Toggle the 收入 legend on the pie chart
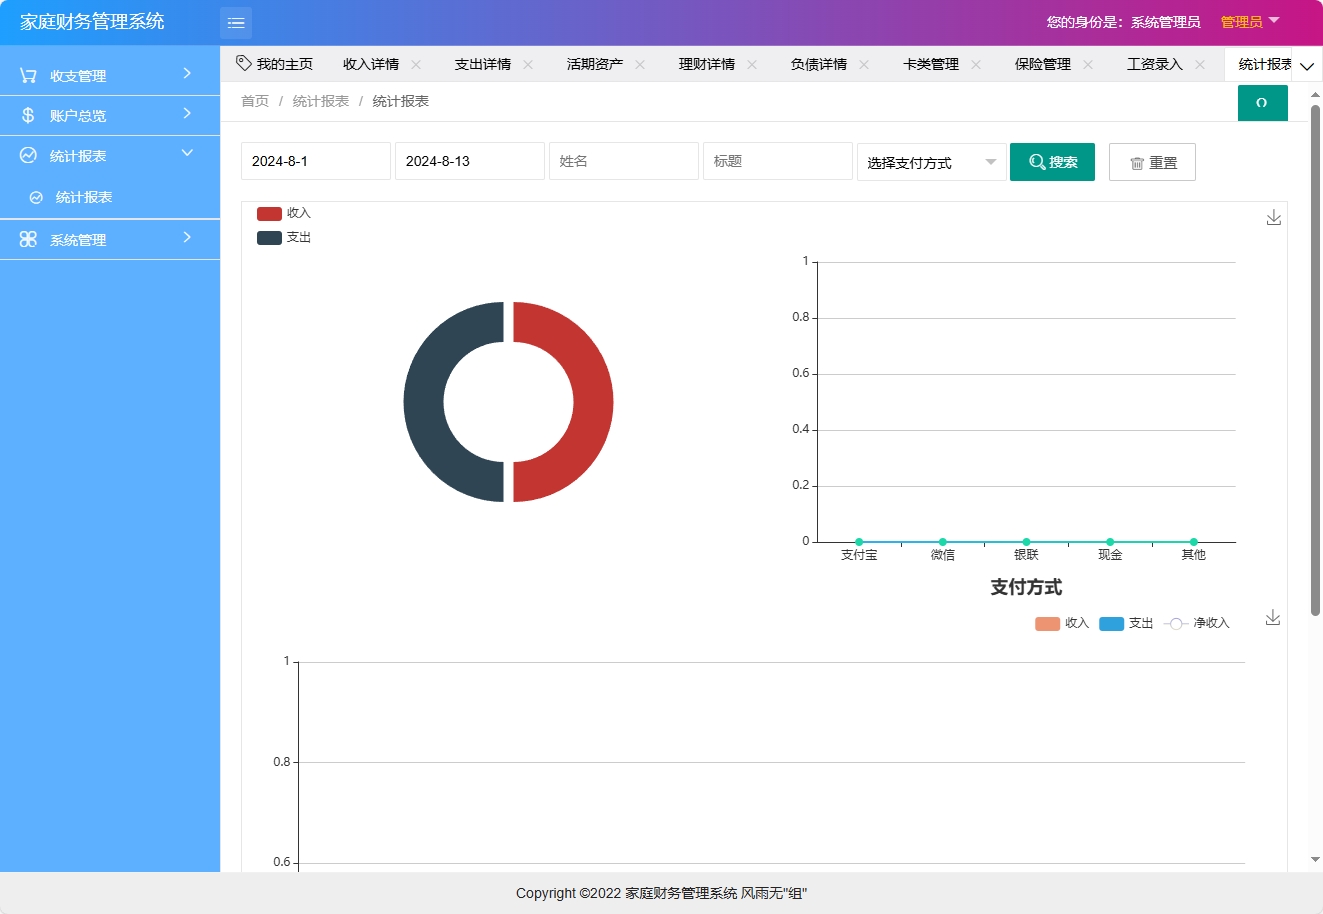Image resolution: width=1323 pixels, height=914 pixels. [x=286, y=212]
